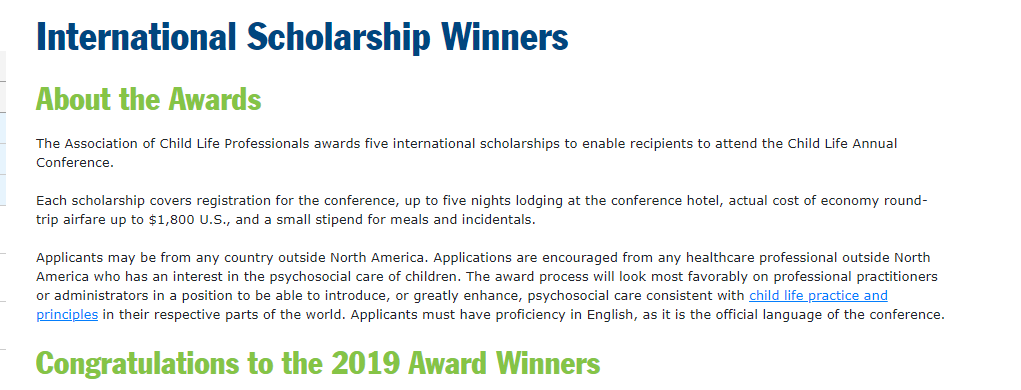Click the "economy round-" airfare text at line end

[874, 201]
